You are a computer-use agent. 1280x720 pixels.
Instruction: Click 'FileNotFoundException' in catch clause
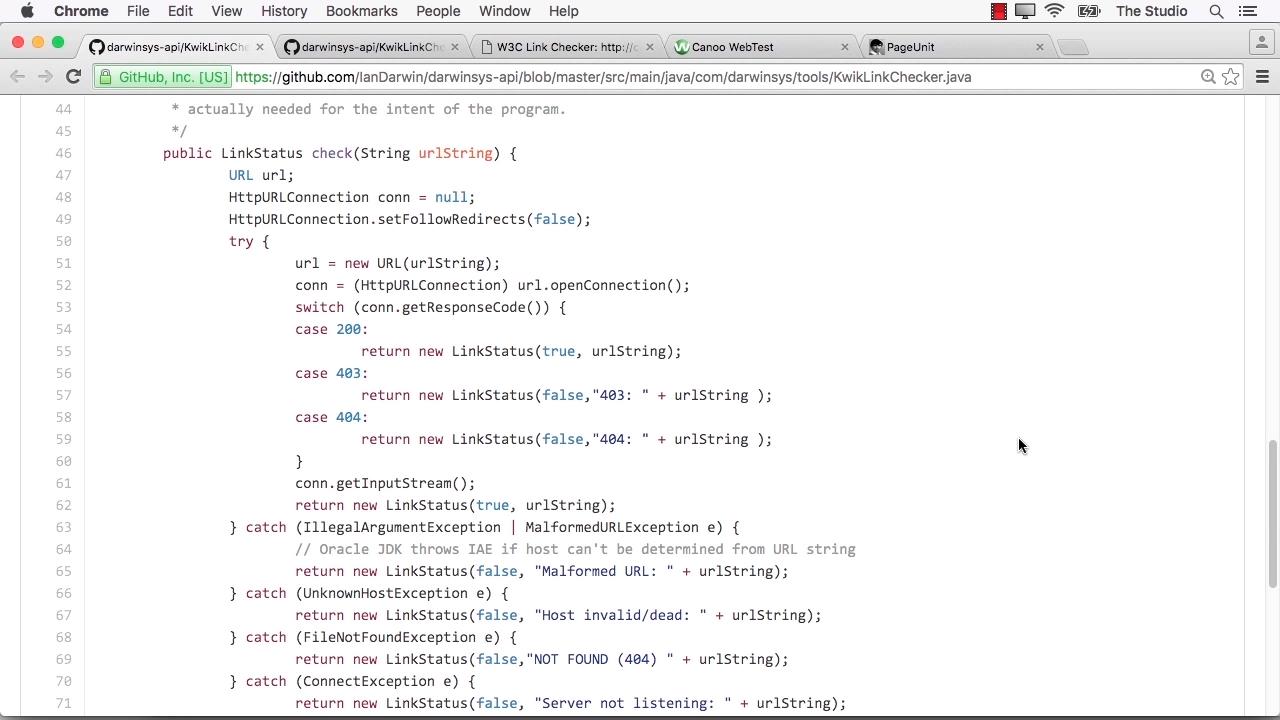pyautogui.click(x=389, y=637)
